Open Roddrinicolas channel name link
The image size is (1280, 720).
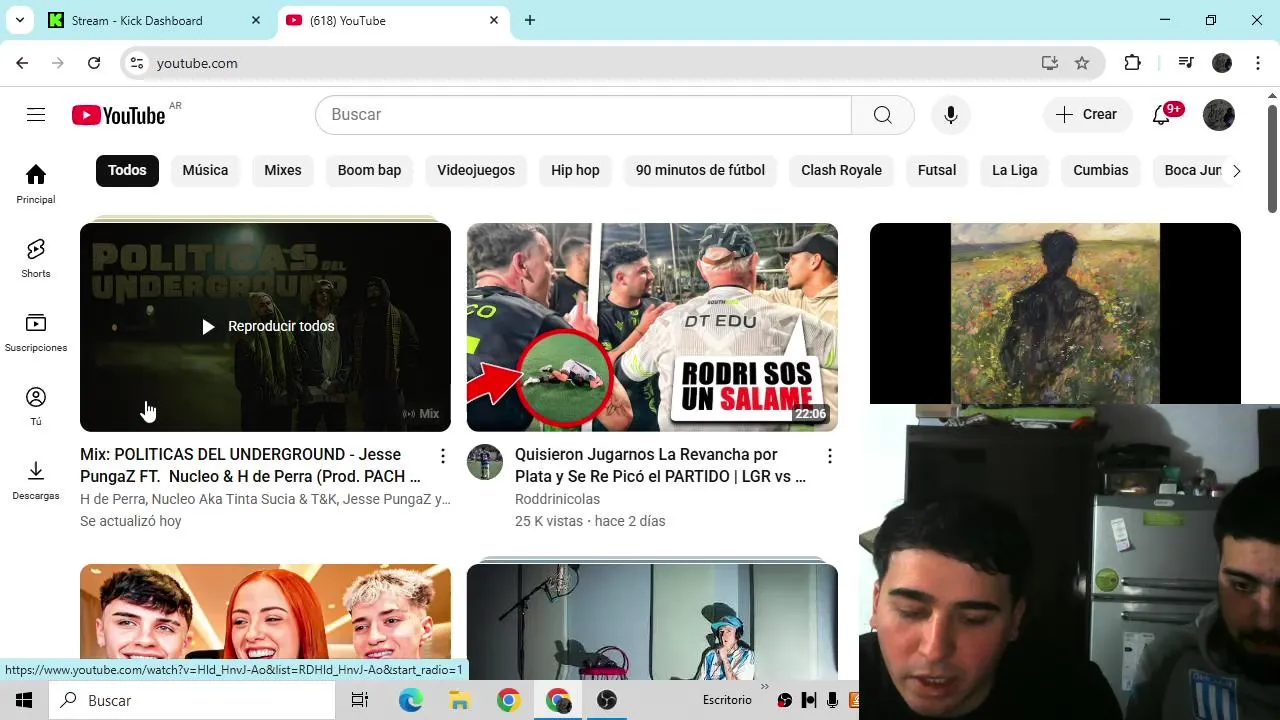pyautogui.click(x=557, y=499)
